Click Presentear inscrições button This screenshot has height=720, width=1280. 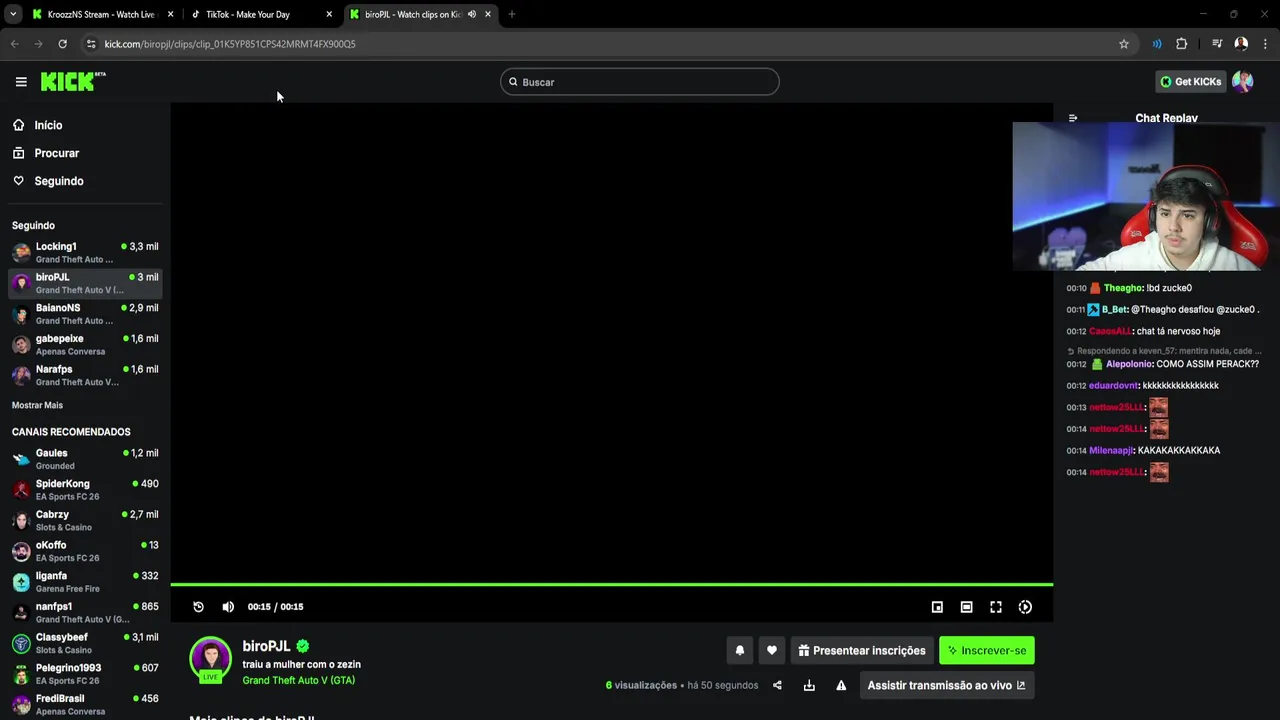pos(862,650)
